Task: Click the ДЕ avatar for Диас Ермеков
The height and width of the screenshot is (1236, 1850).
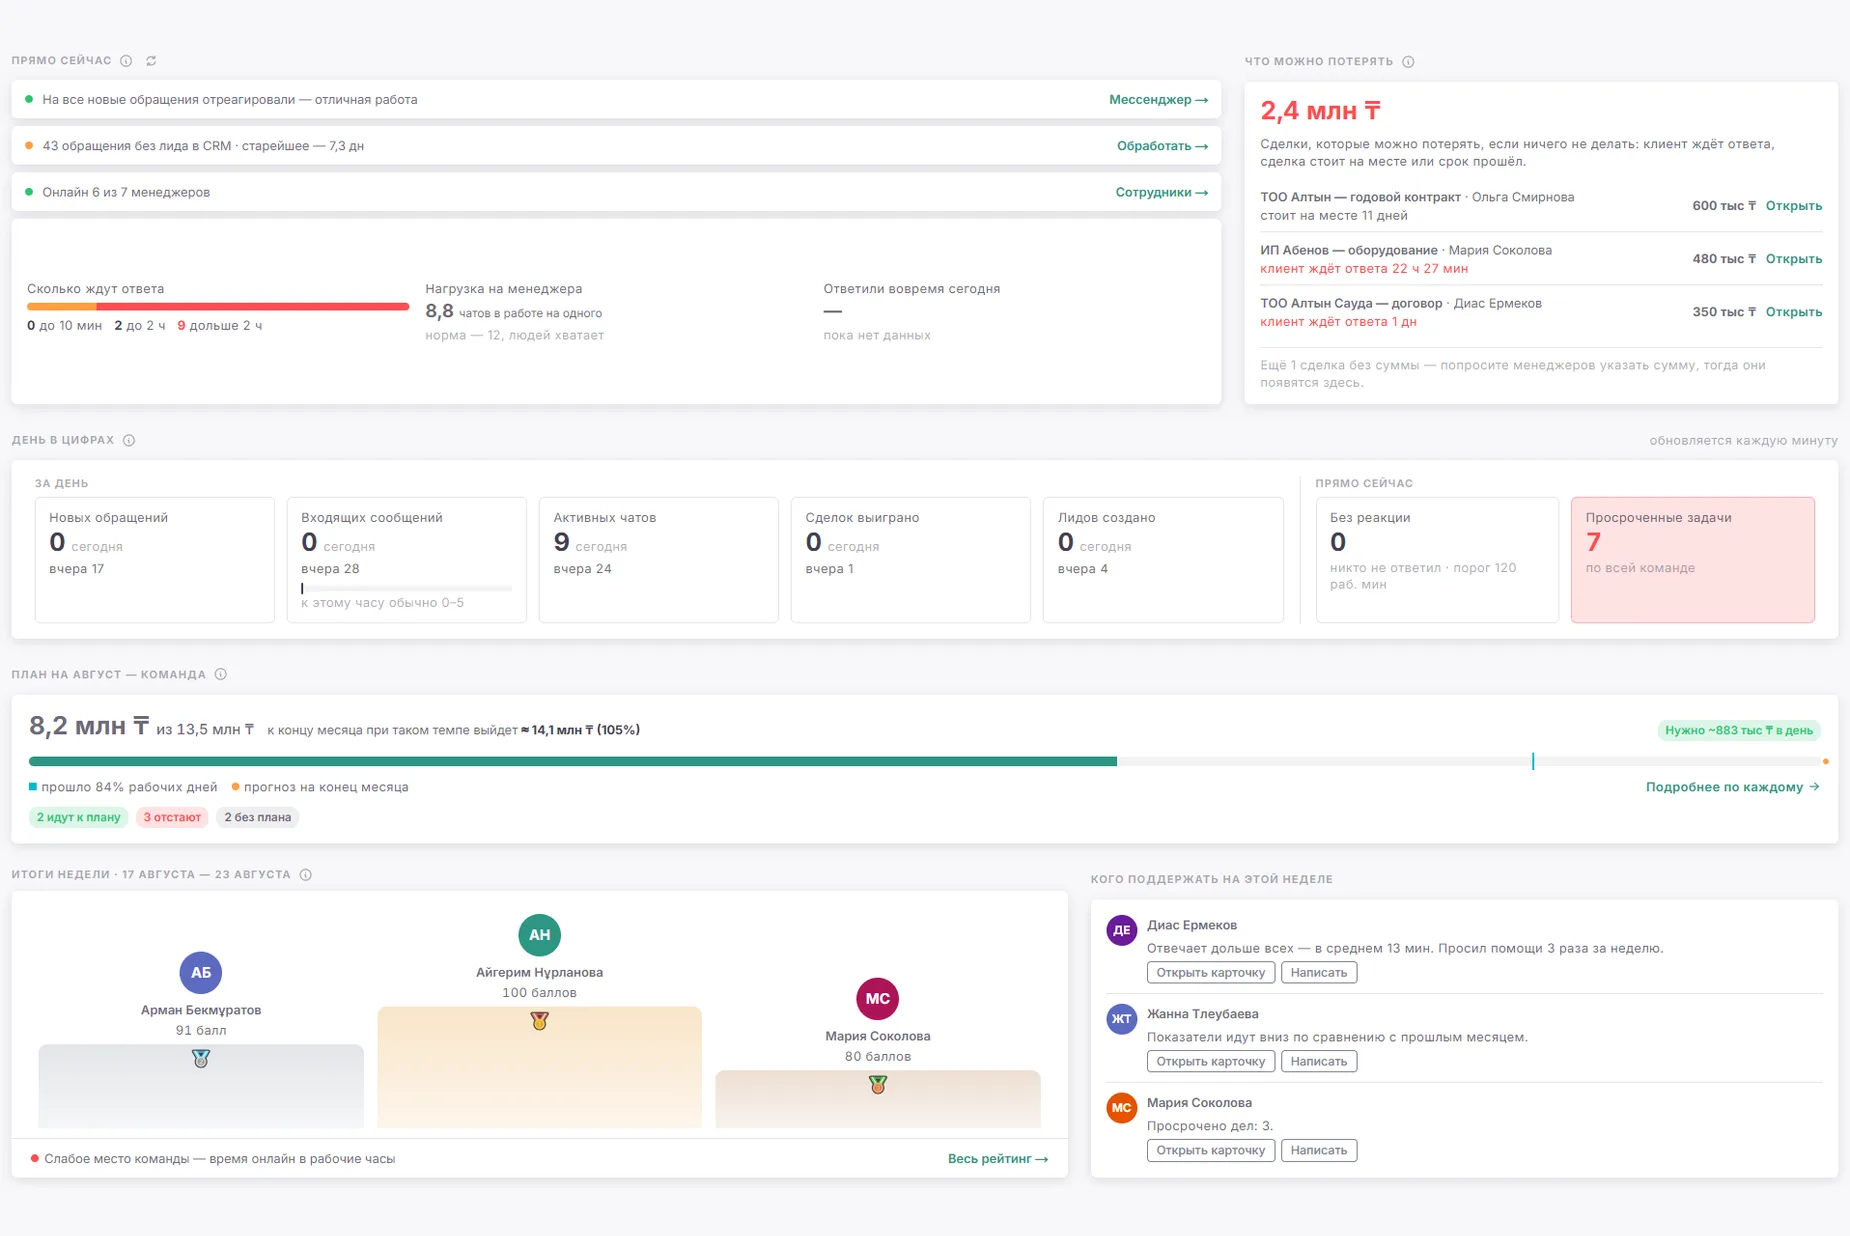Action: [1122, 930]
